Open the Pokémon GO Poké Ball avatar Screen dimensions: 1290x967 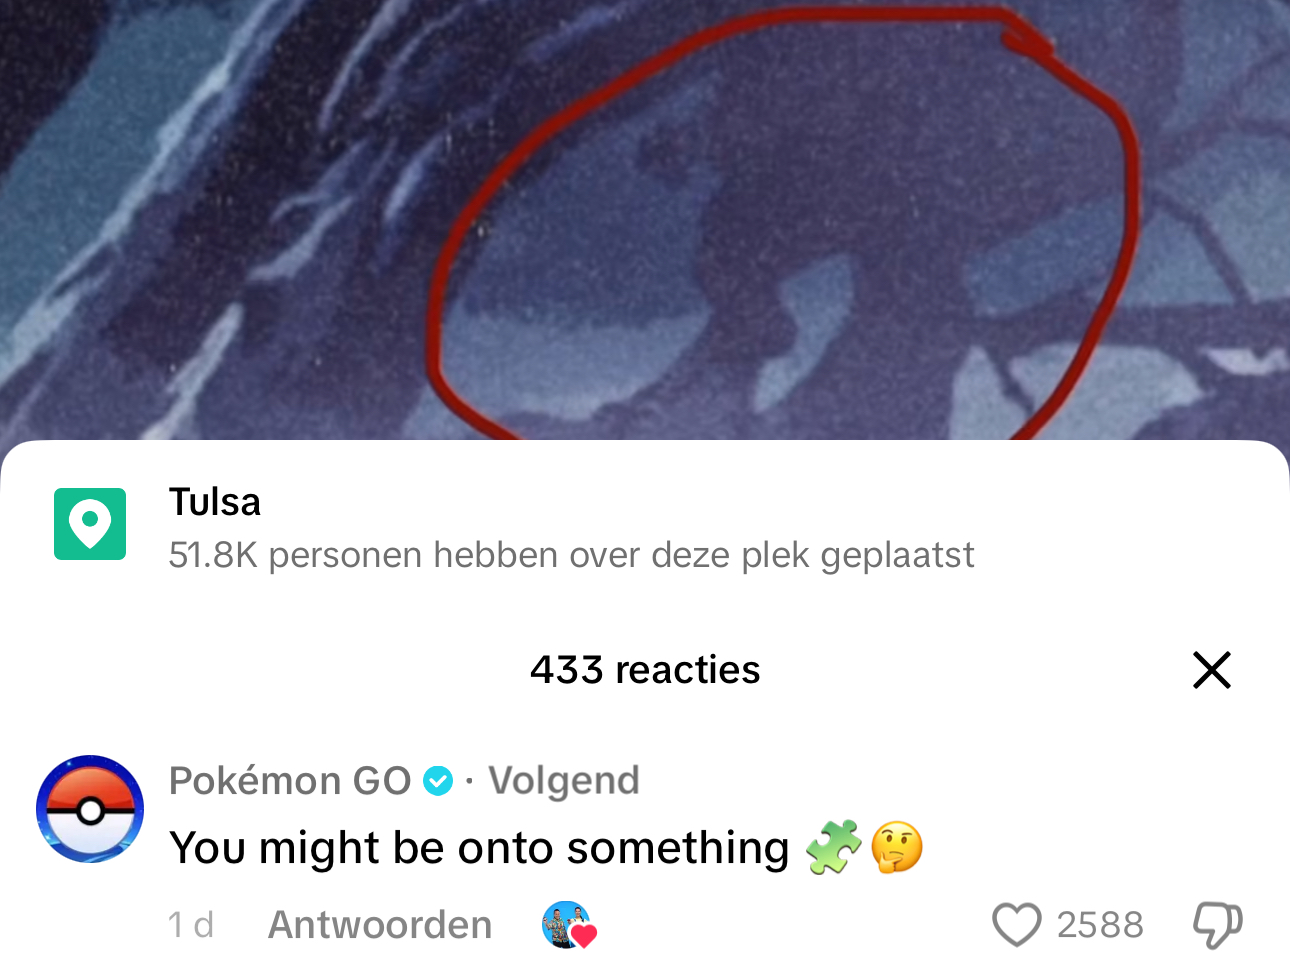click(90, 809)
